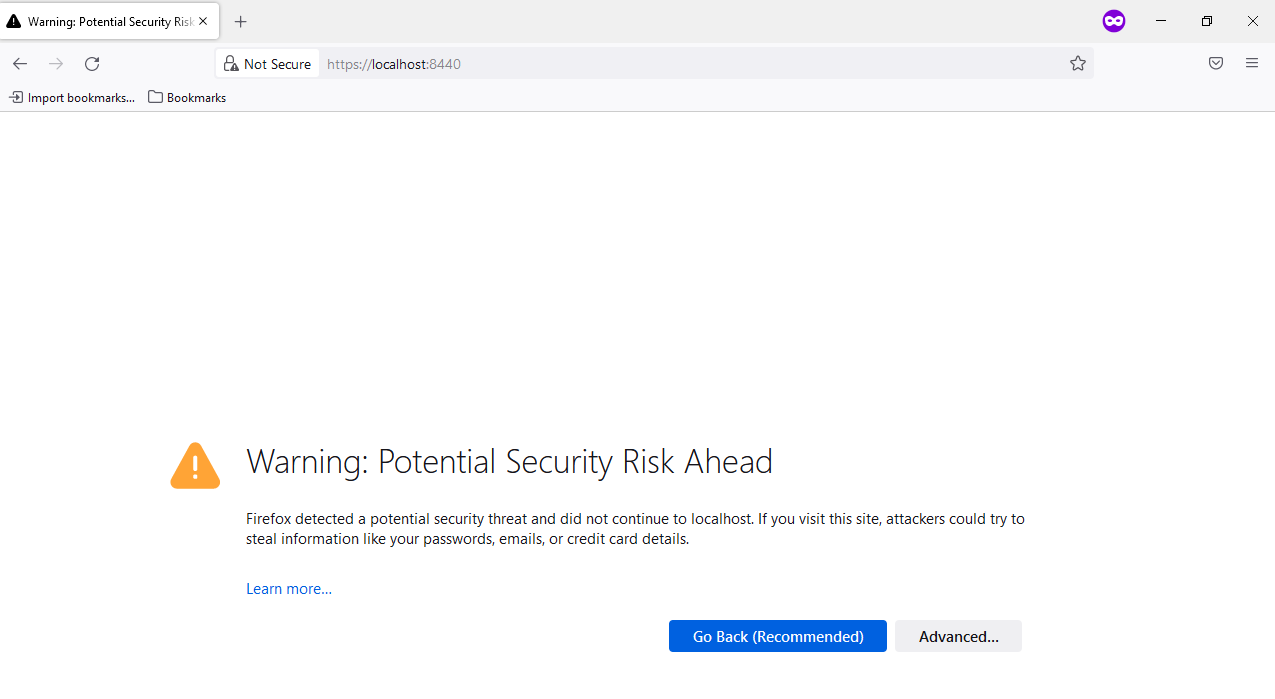Click the Not Secure lock icon
Image resolution: width=1275 pixels, height=699 pixels.
point(231,64)
